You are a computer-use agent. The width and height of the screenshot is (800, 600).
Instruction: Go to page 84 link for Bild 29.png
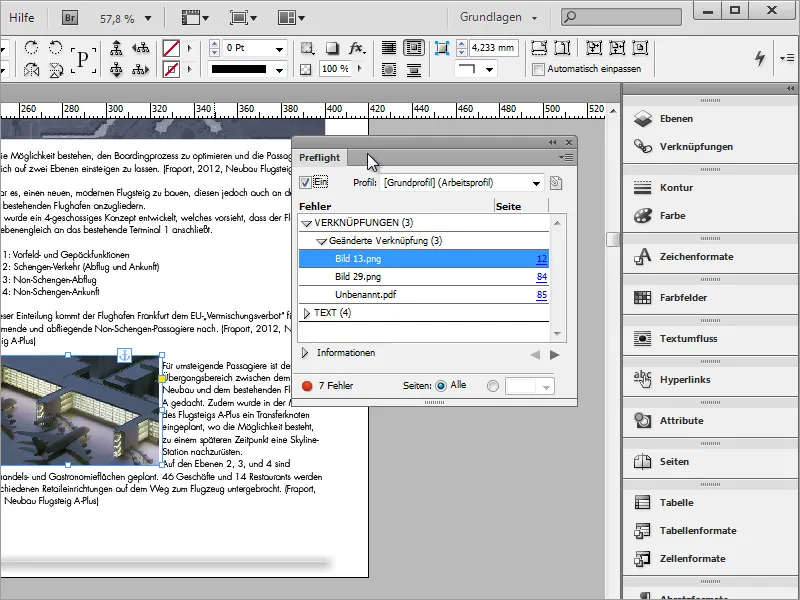[542, 277]
